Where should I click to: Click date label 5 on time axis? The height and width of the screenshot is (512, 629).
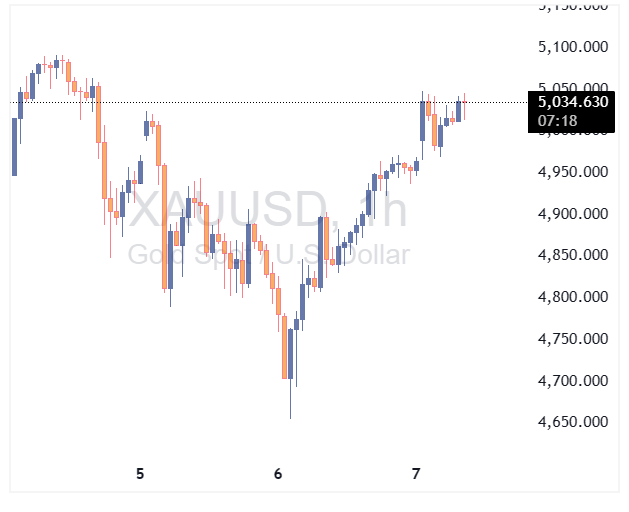click(x=140, y=473)
